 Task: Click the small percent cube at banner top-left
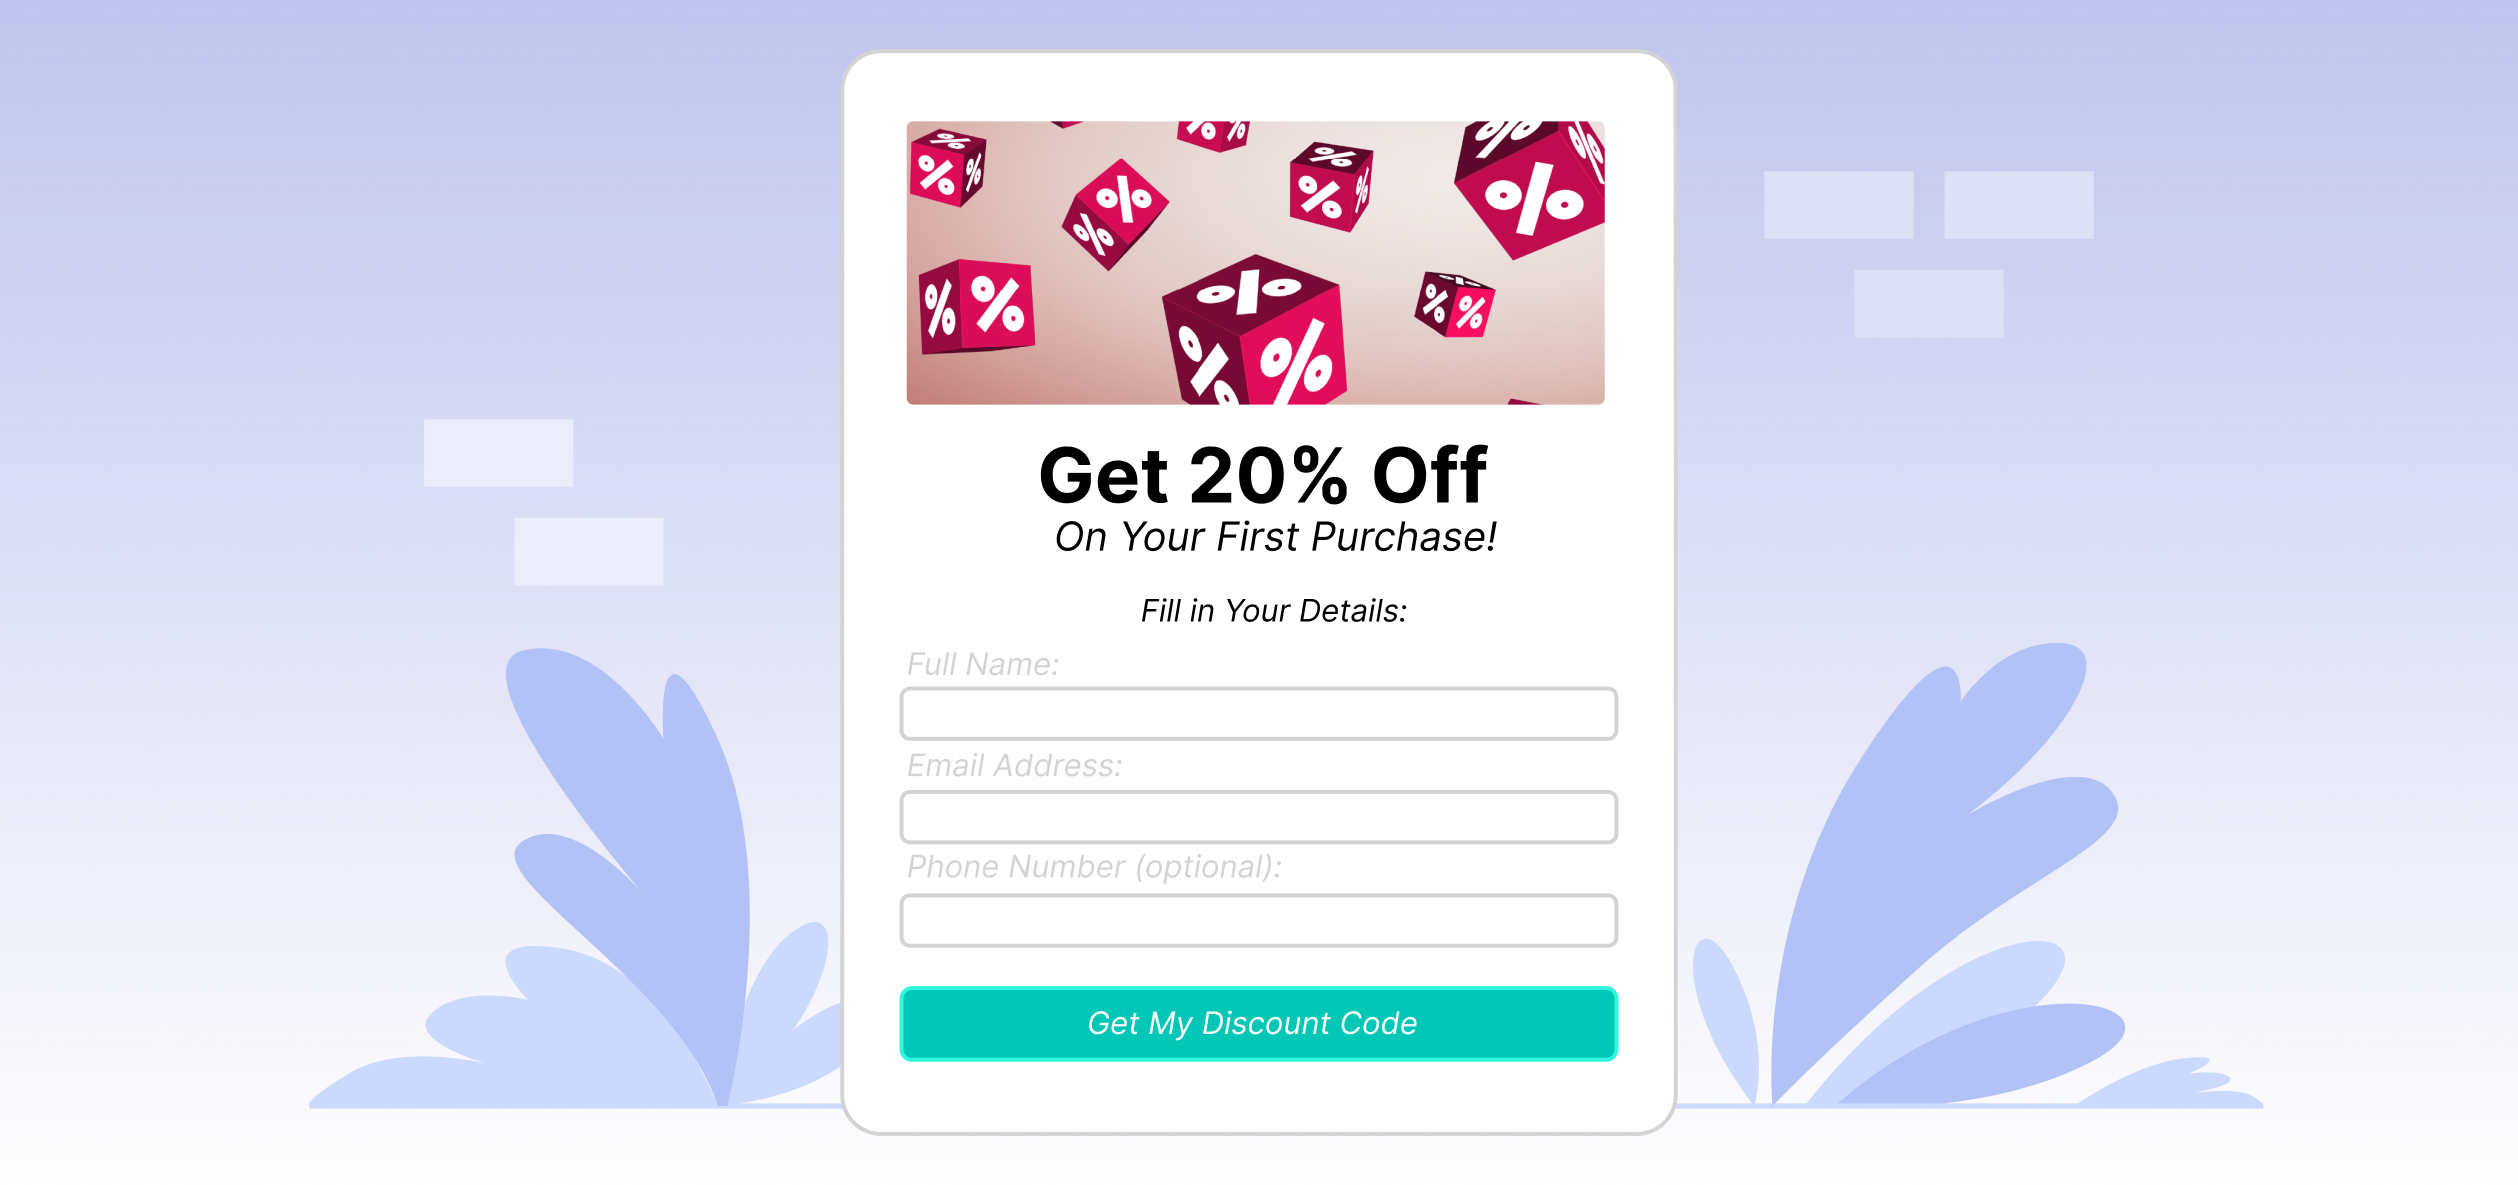pos(948,168)
